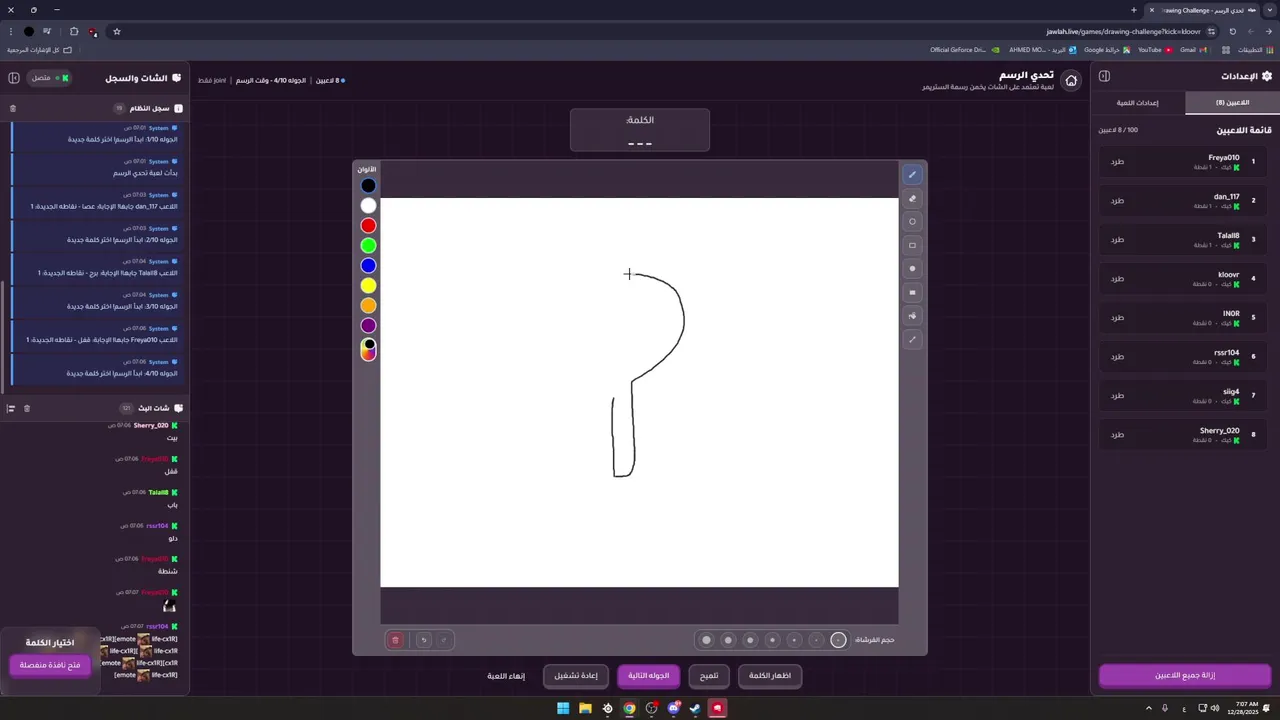The width and height of the screenshot is (1280, 720).
Task: Open the settings gear icon
Action: point(1267,76)
